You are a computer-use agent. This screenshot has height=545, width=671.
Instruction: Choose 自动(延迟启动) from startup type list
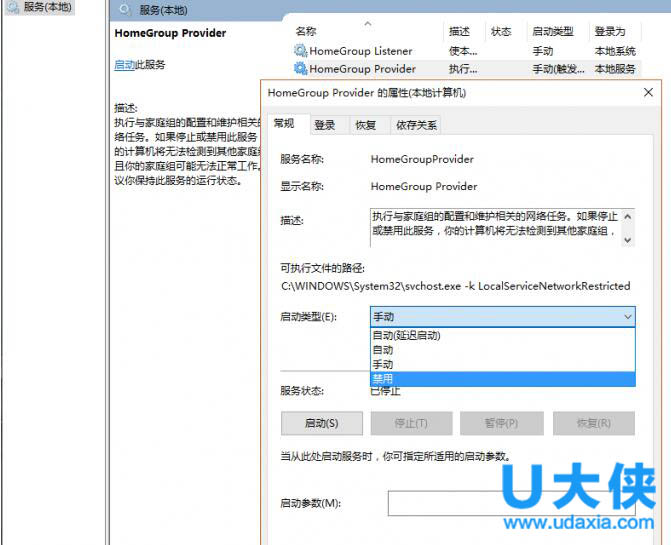tap(406, 336)
